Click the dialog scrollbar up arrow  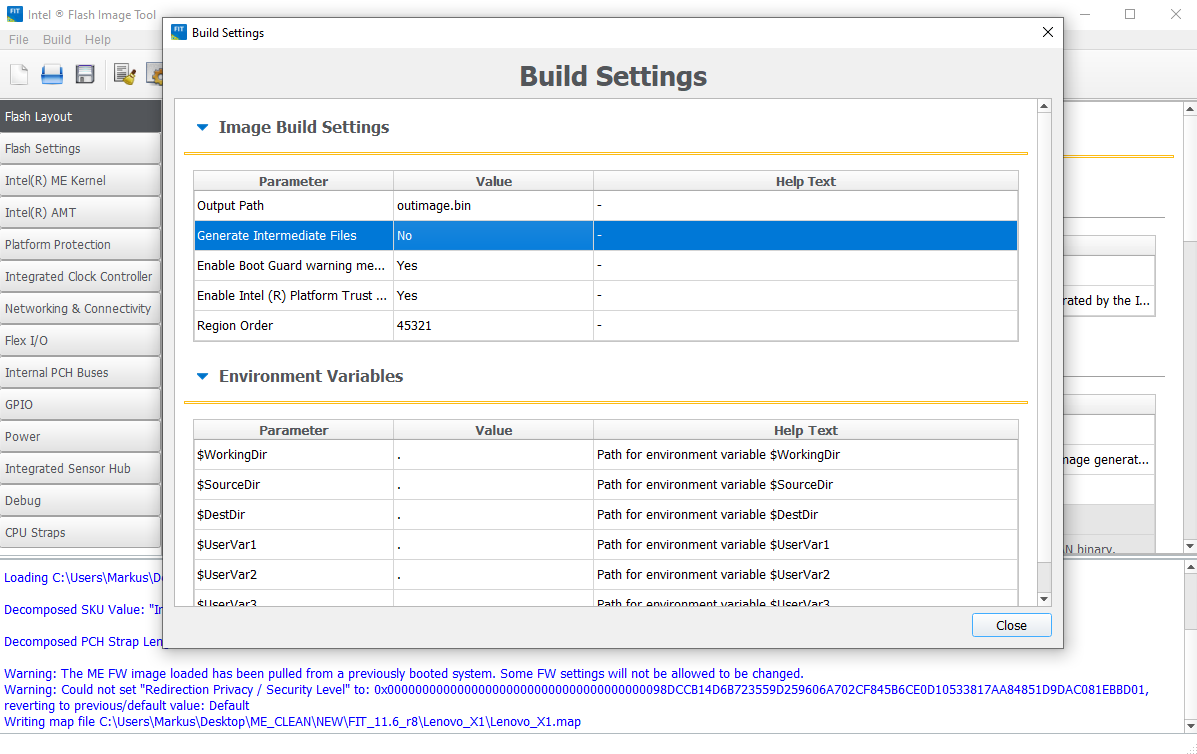pos(1044,106)
